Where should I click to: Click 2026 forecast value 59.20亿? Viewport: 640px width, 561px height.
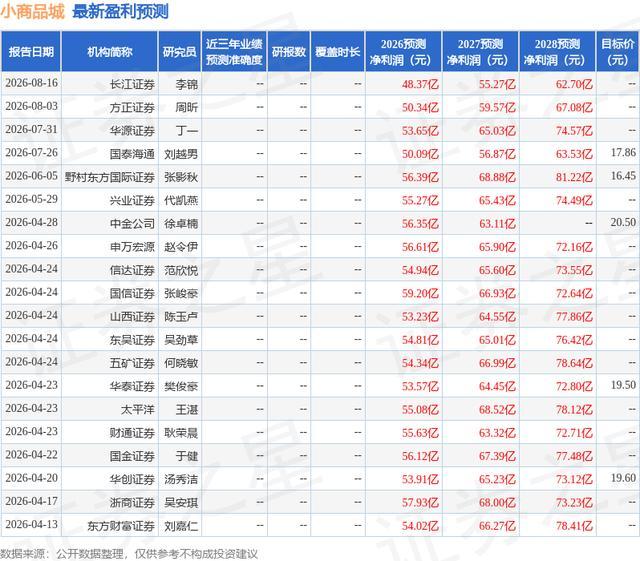pos(420,294)
